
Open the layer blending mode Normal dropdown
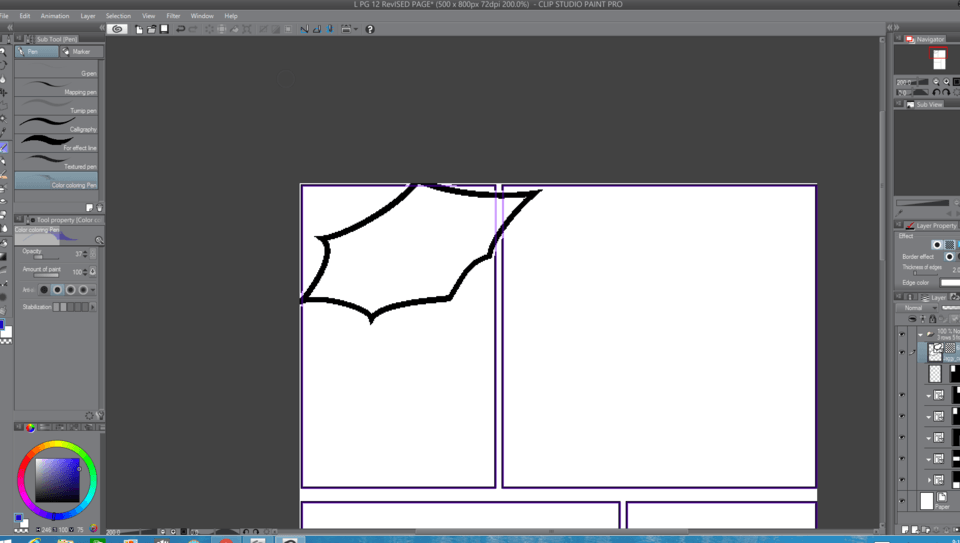pos(918,307)
